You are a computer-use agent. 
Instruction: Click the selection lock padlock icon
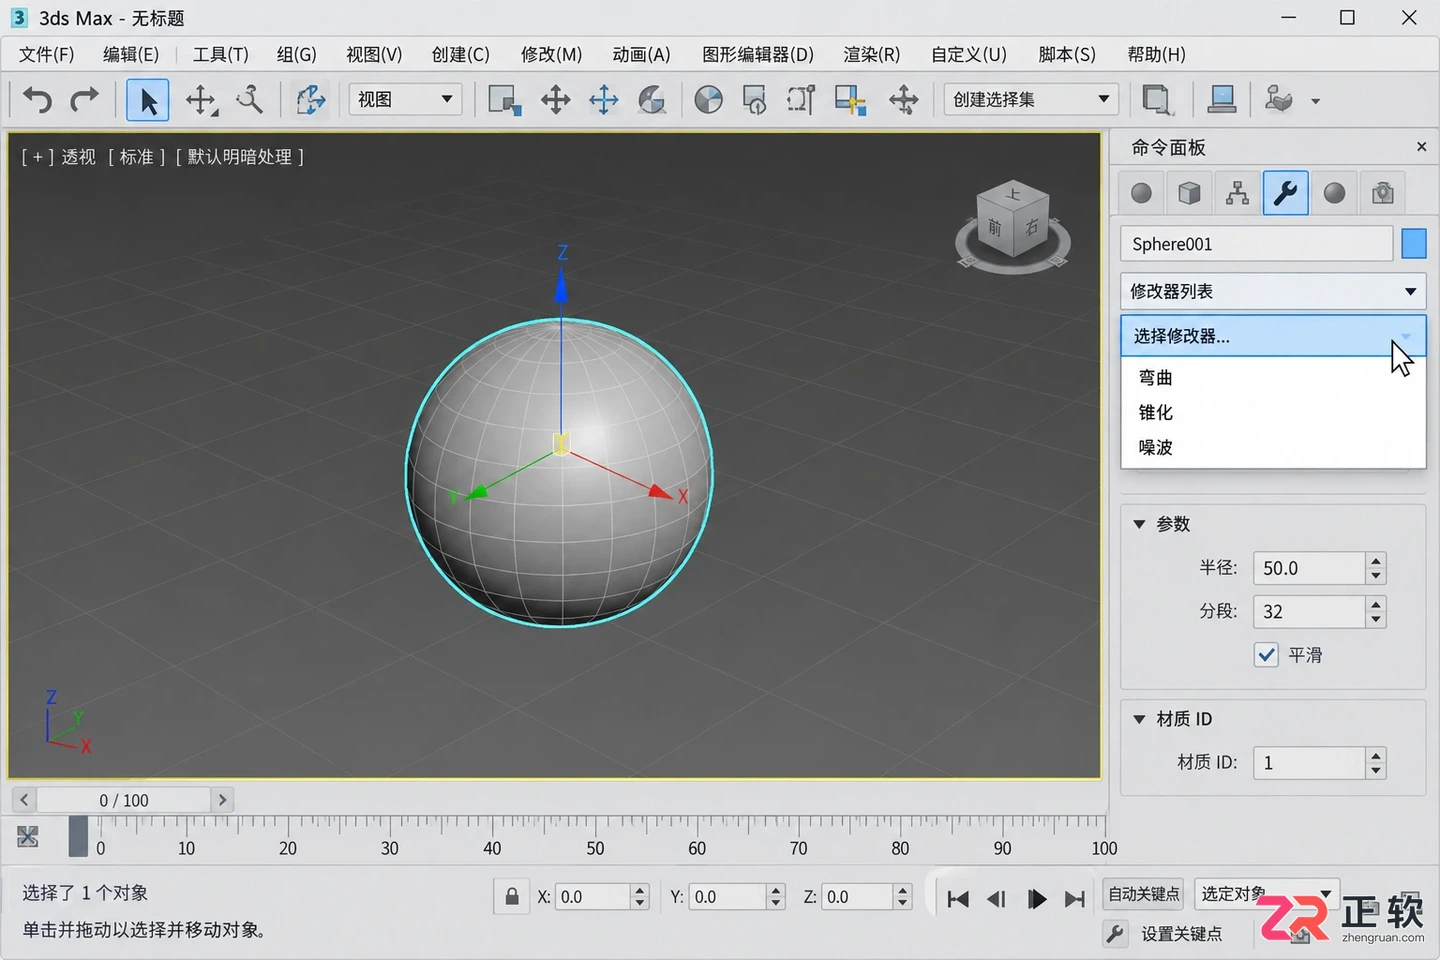(512, 897)
